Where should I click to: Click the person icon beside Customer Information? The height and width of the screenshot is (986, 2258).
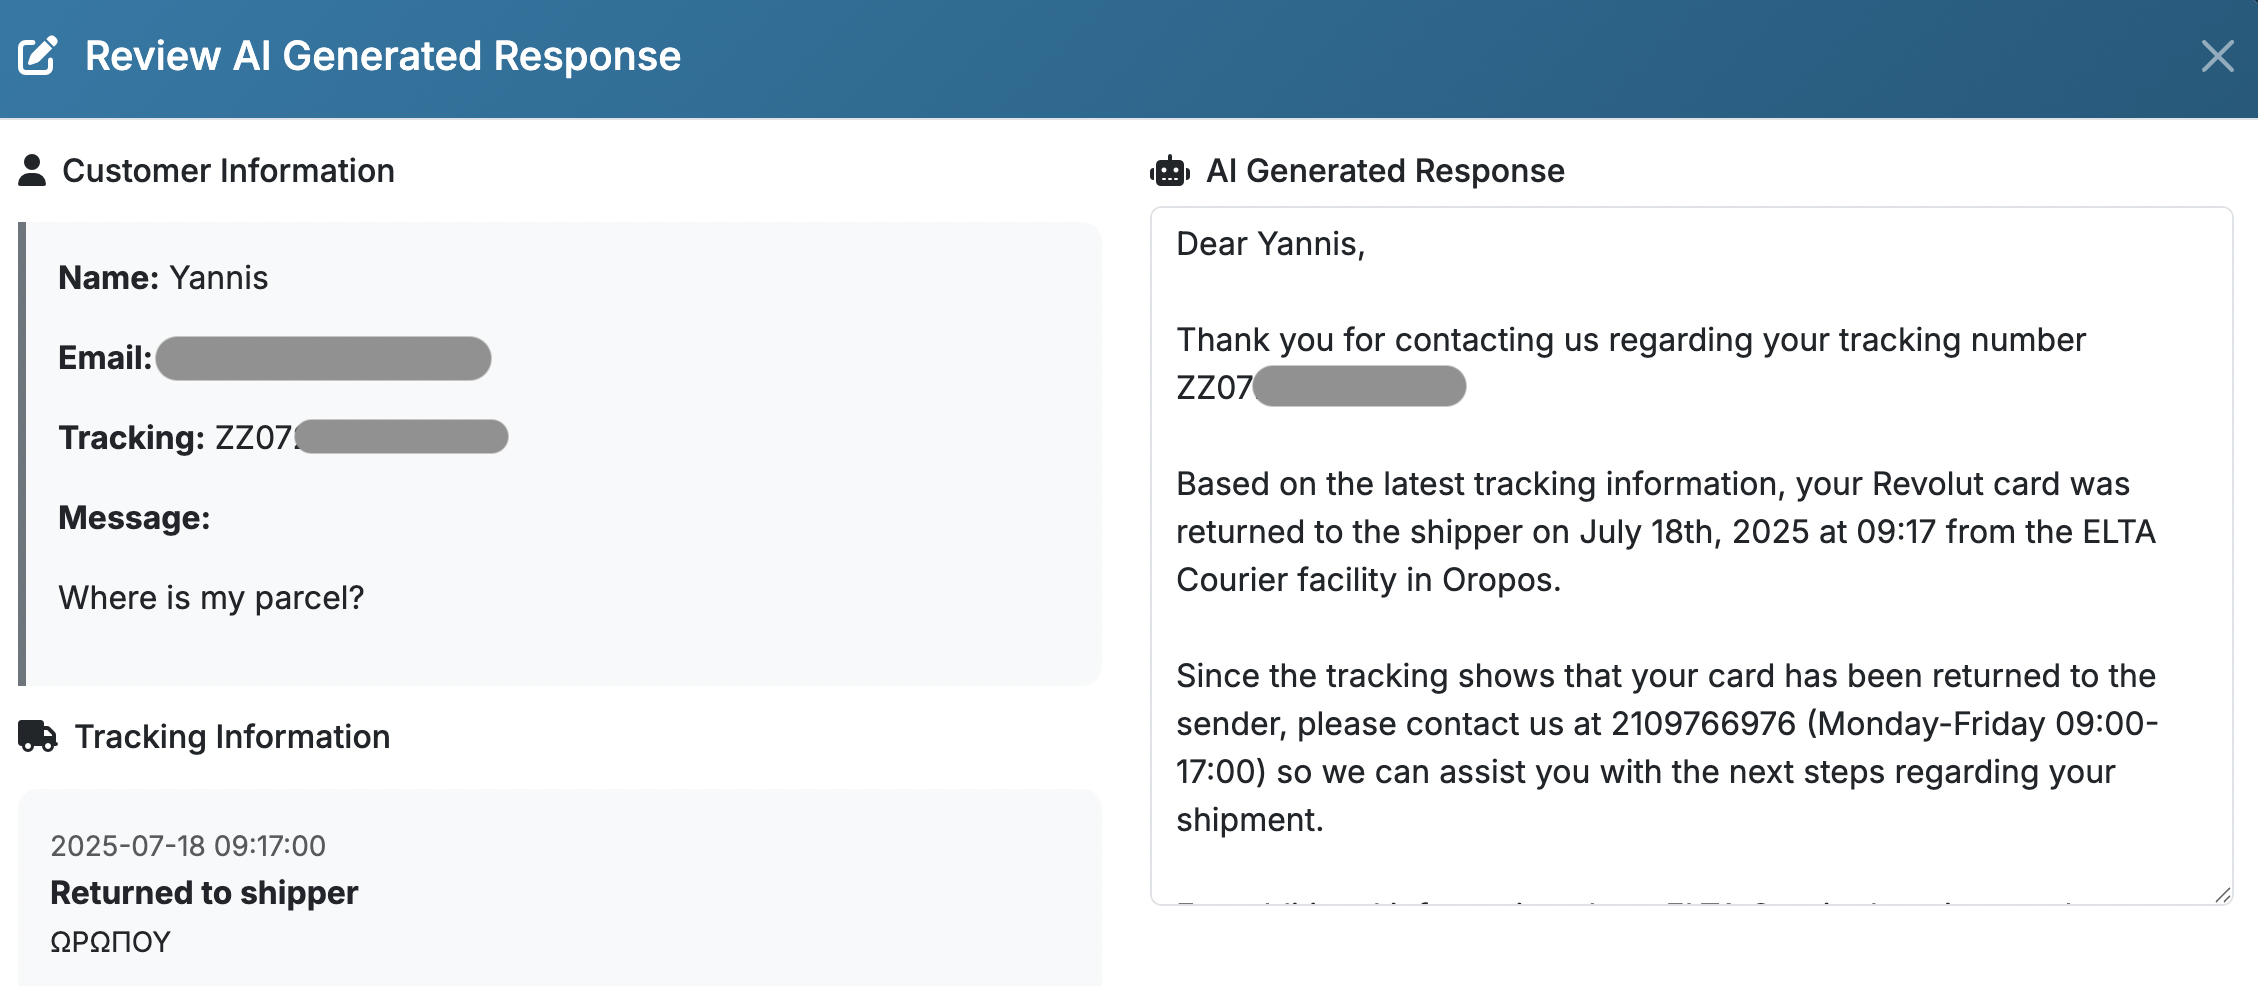(x=32, y=171)
